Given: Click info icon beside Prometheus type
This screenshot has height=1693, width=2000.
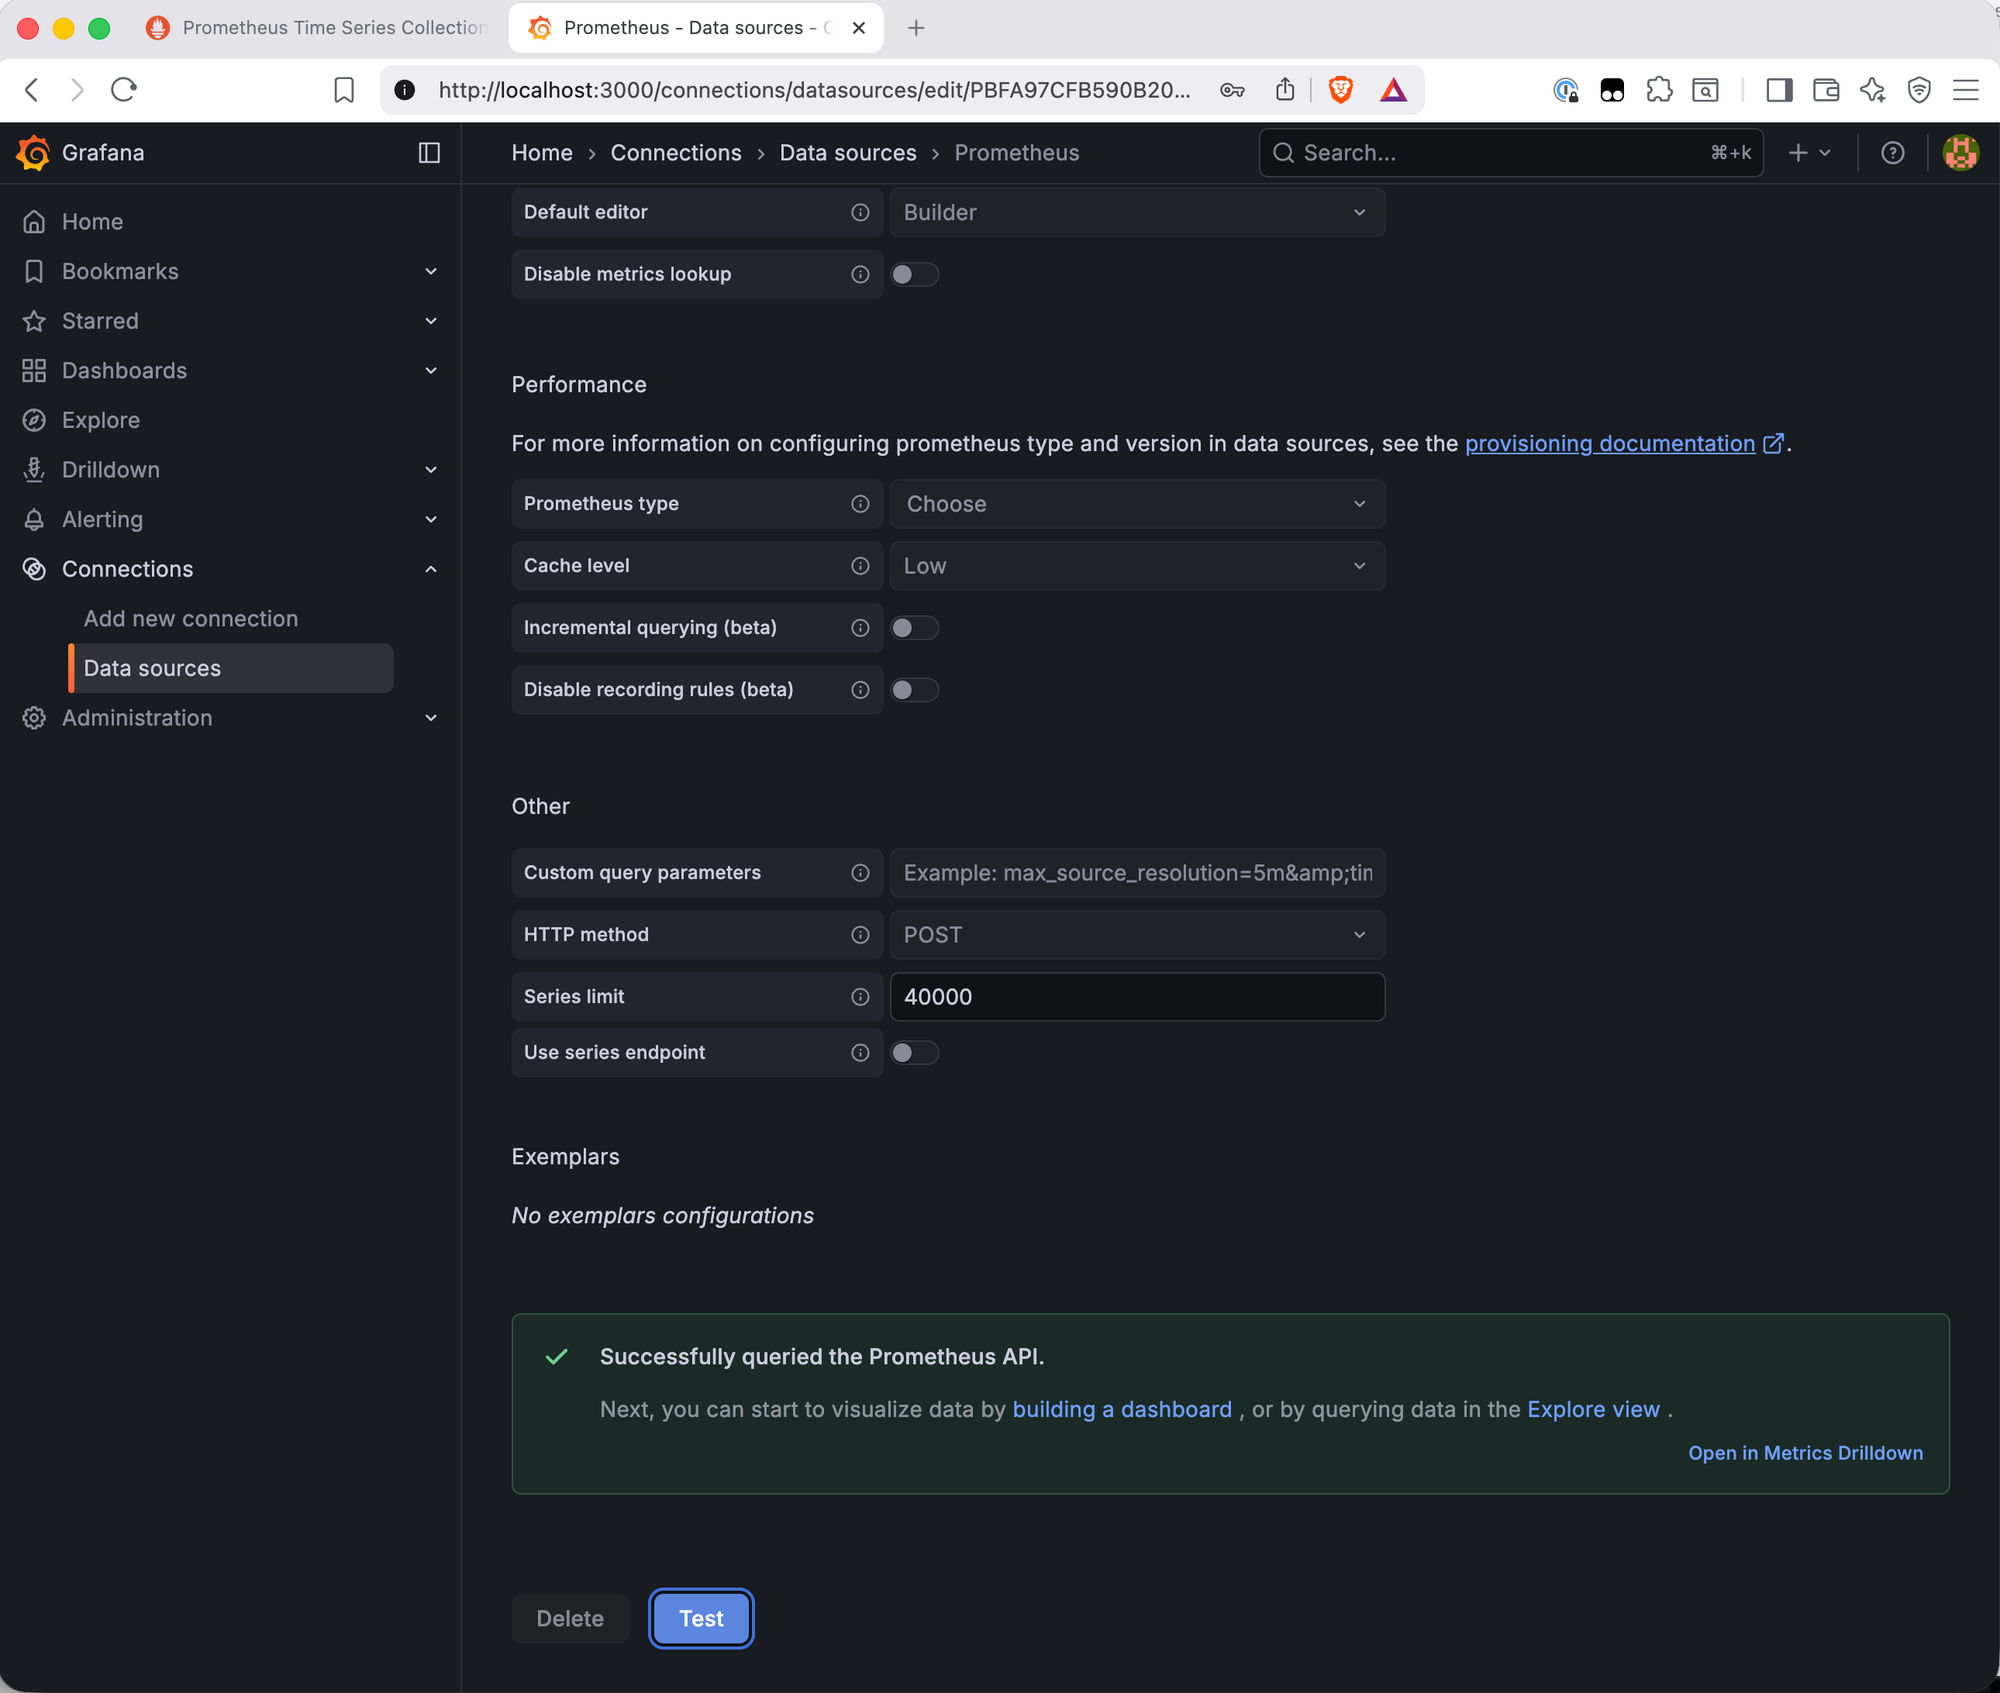Looking at the screenshot, I should click(x=860, y=504).
